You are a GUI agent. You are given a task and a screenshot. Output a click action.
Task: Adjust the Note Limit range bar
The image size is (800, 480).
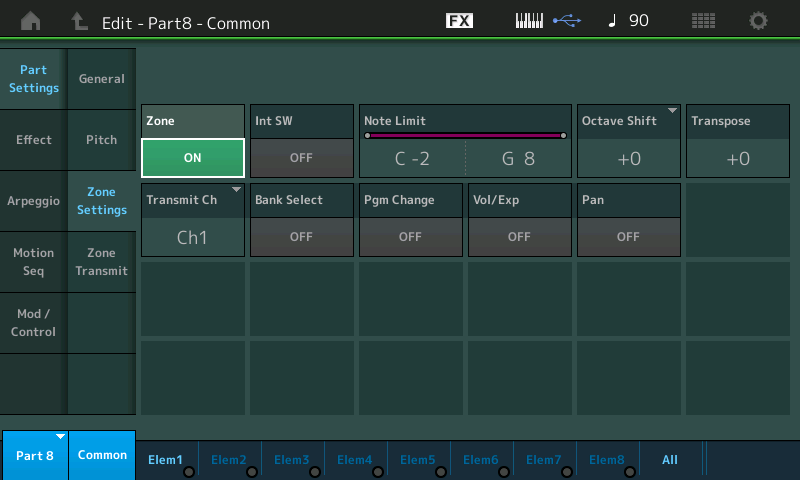(x=465, y=135)
